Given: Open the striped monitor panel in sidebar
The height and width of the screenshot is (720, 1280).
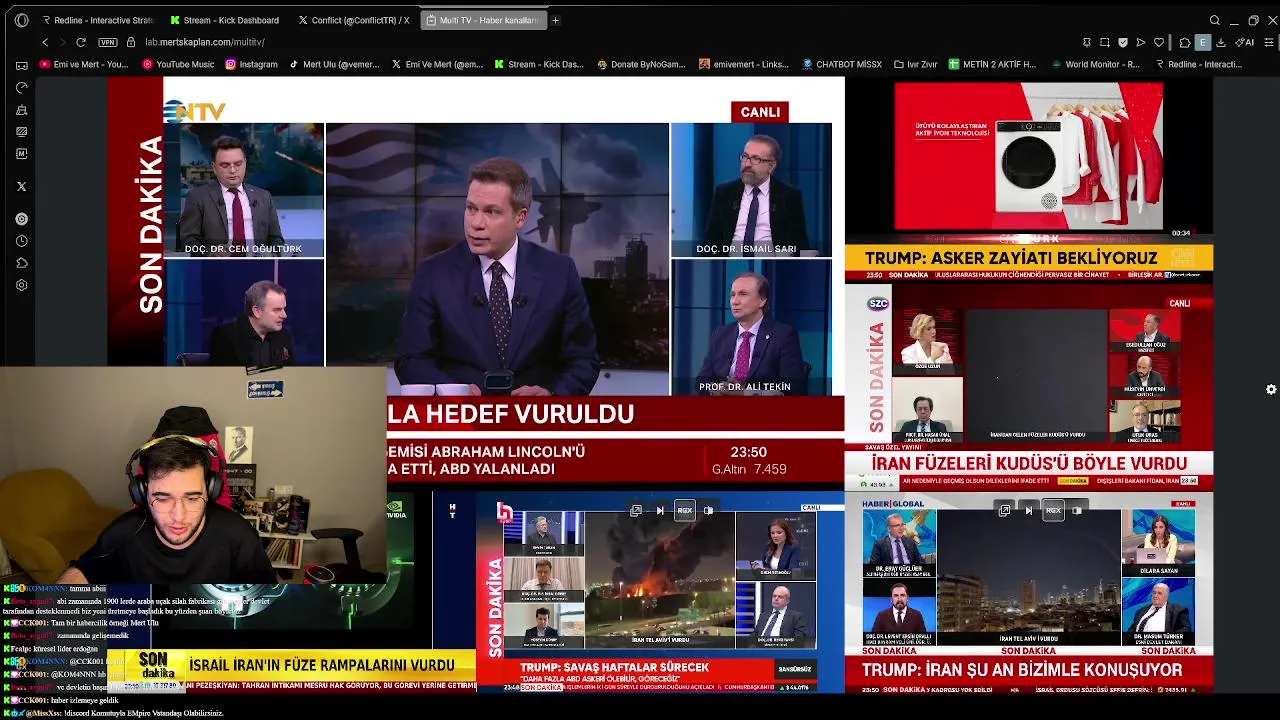Looking at the screenshot, I should [x=22, y=131].
